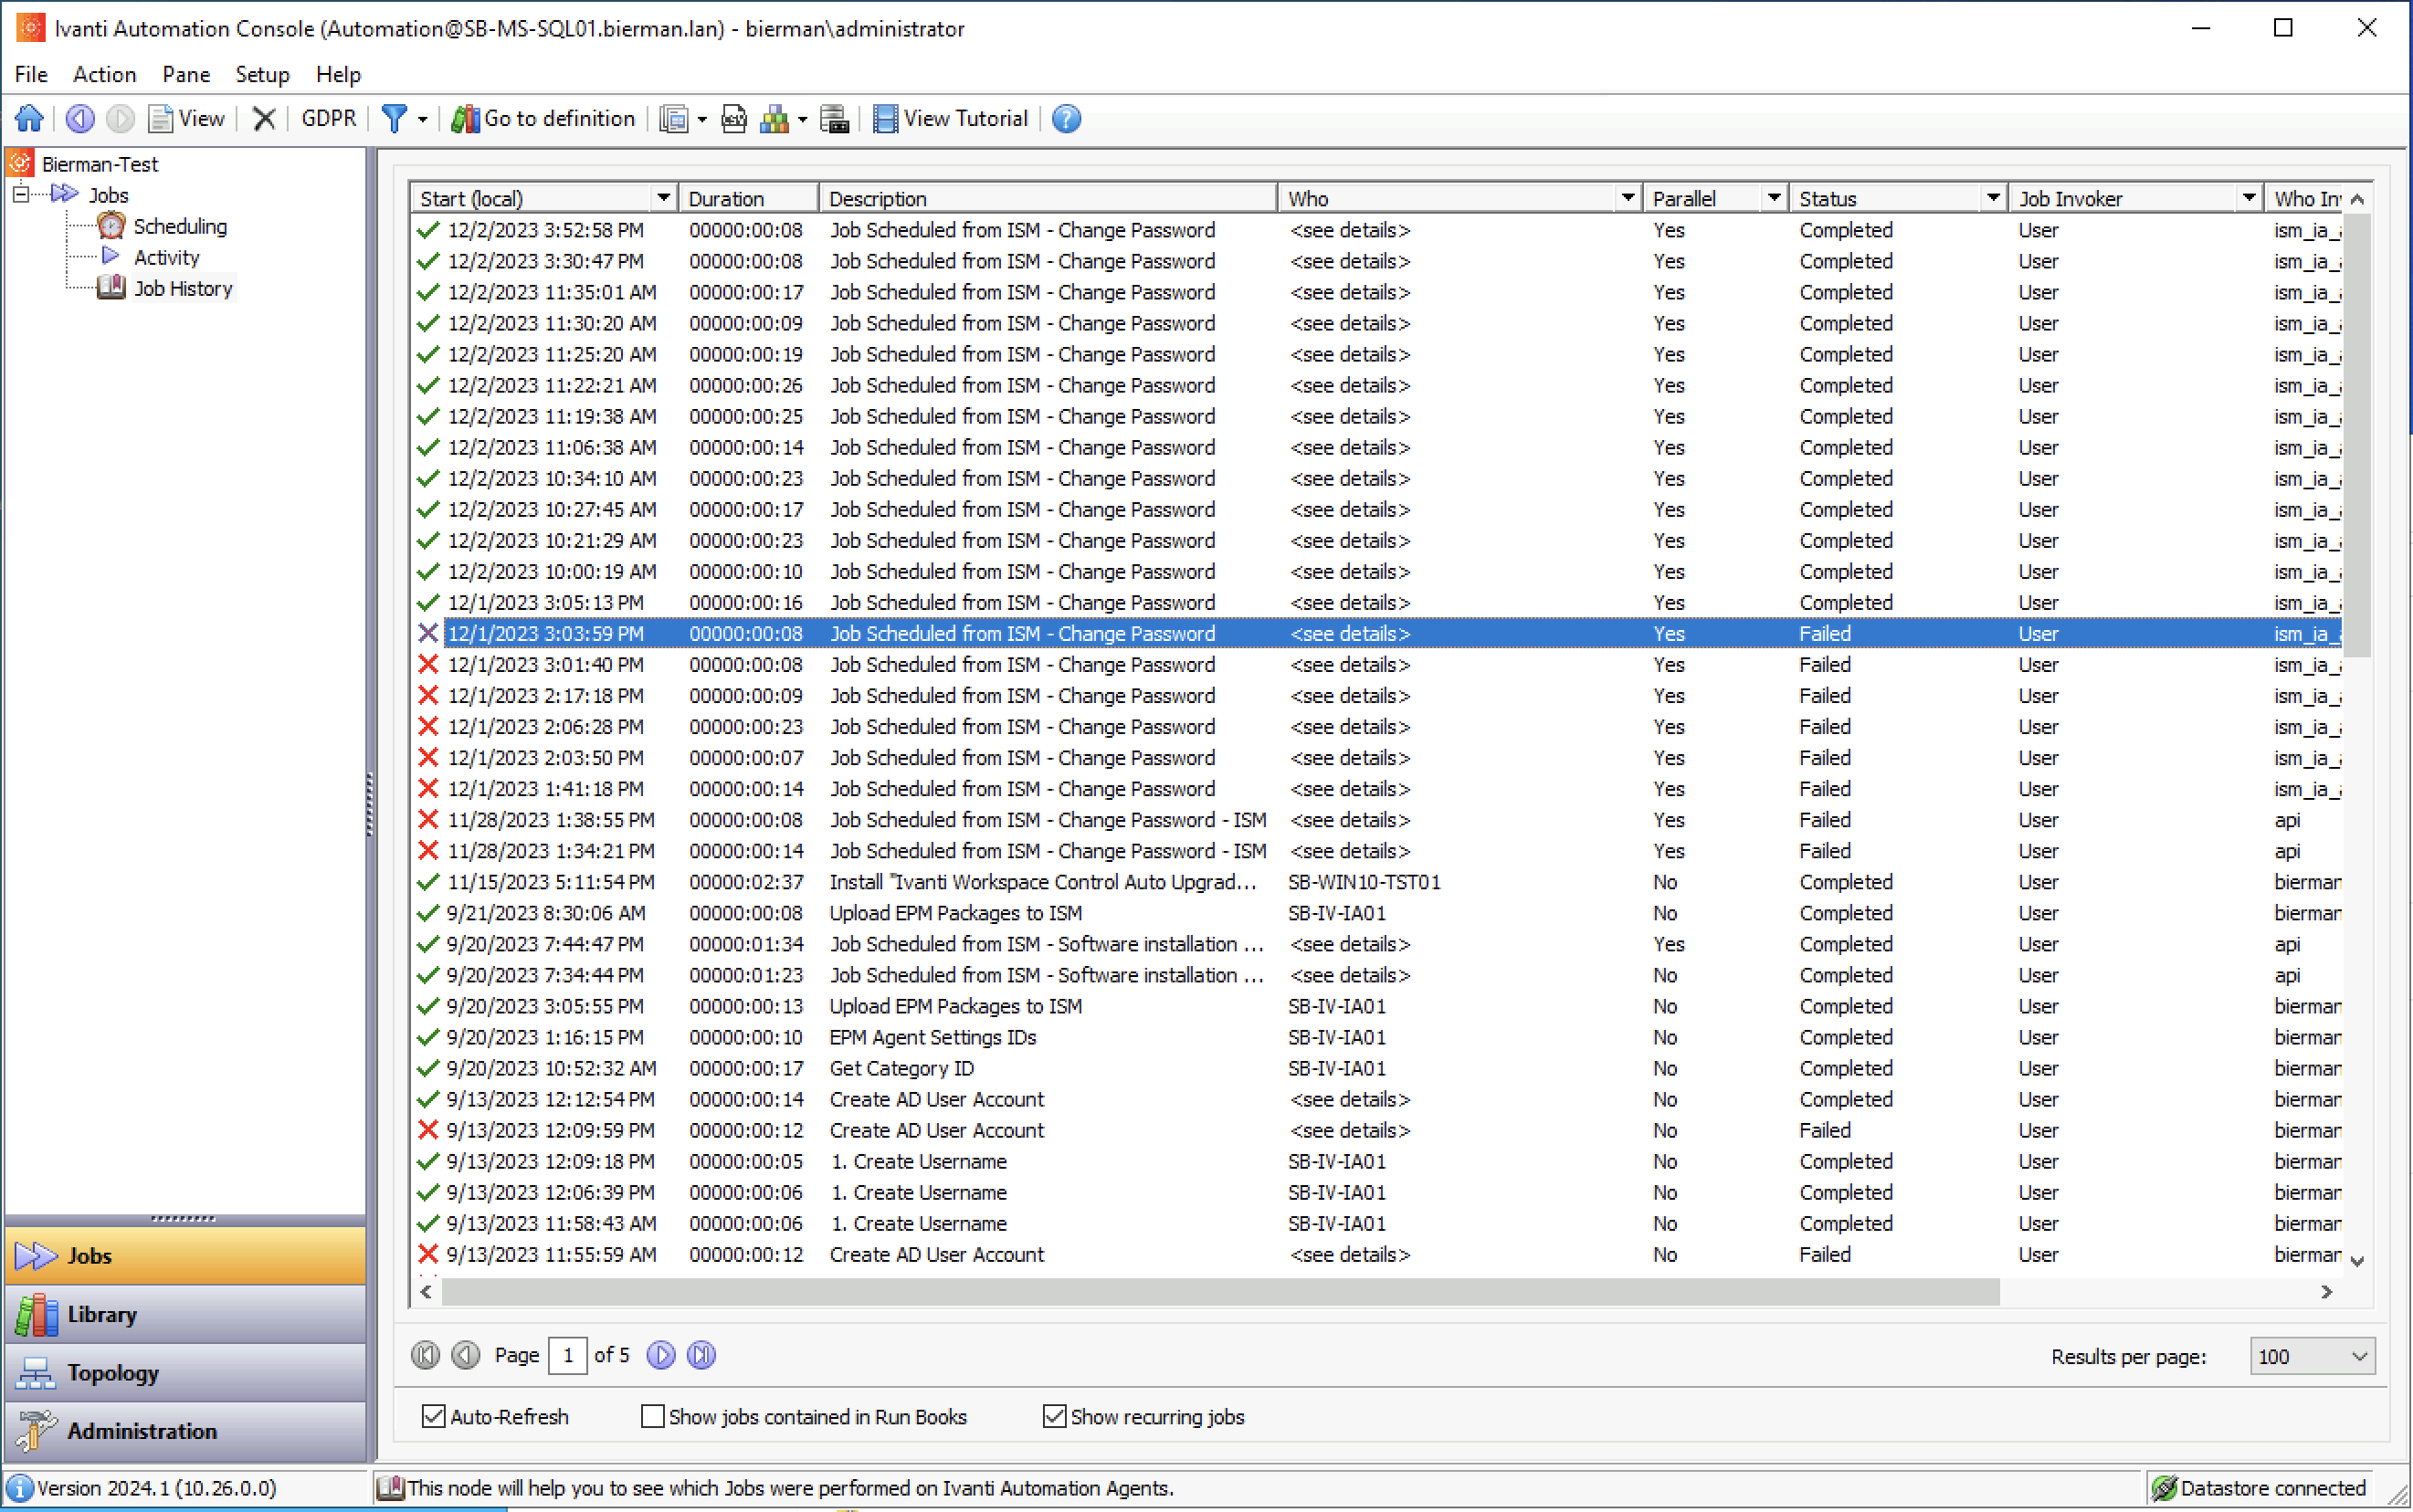The image size is (2413, 1512).
Task: Click red X icon of 9/13/2023 12:09:59 PM job
Action: click(428, 1130)
